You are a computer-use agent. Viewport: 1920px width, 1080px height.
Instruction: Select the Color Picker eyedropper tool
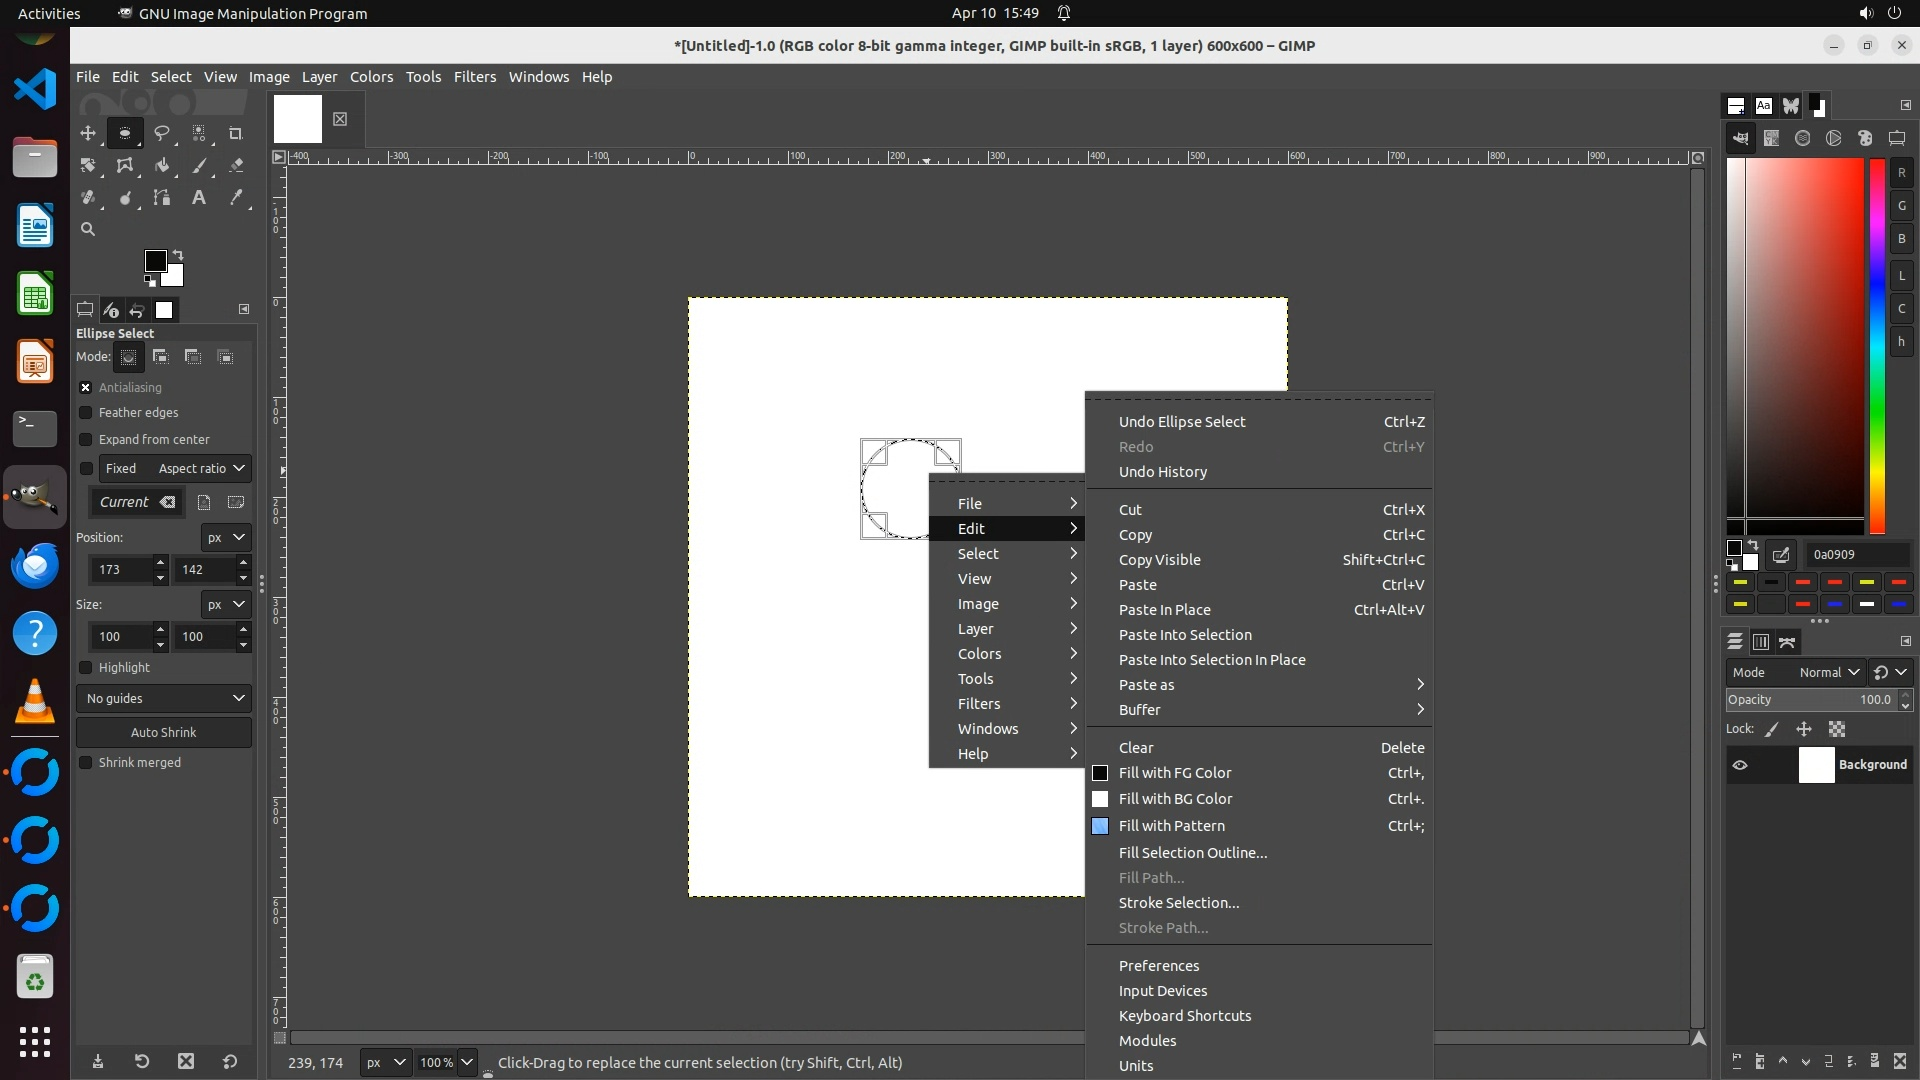(236, 198)
